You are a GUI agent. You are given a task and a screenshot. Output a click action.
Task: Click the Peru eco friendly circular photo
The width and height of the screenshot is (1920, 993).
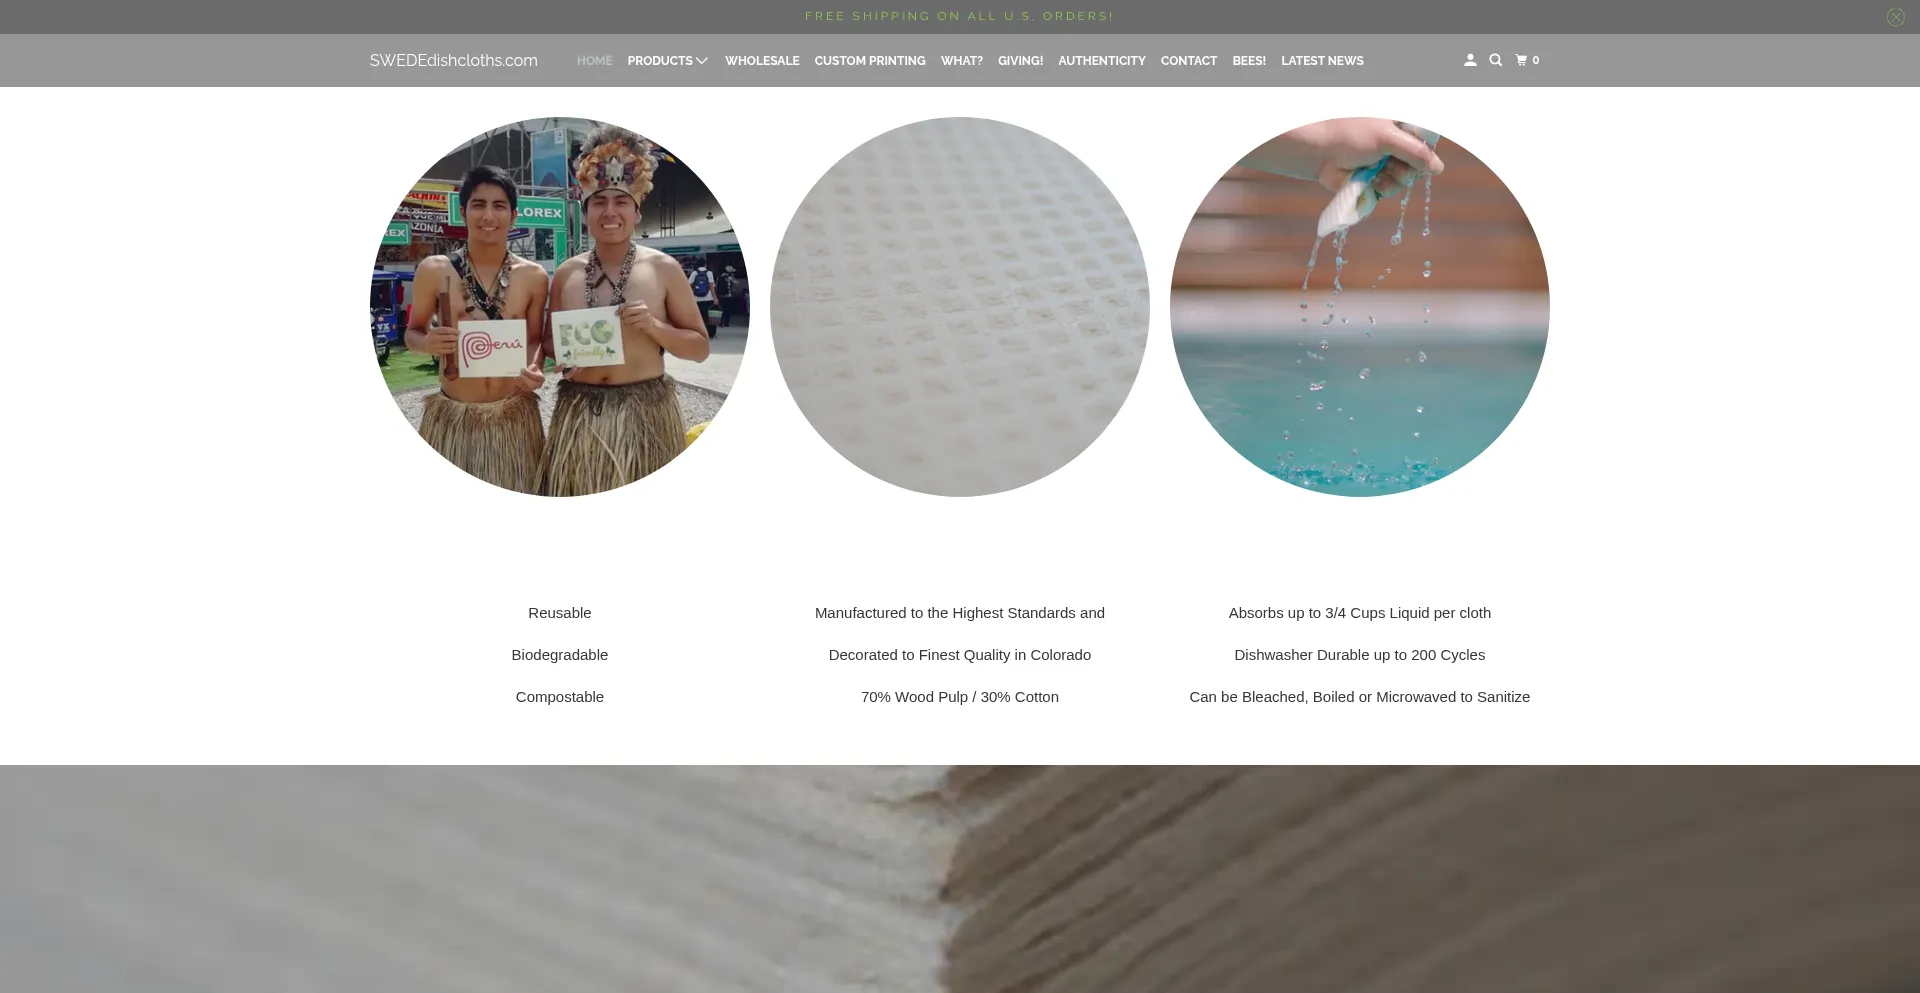(559, 307)
